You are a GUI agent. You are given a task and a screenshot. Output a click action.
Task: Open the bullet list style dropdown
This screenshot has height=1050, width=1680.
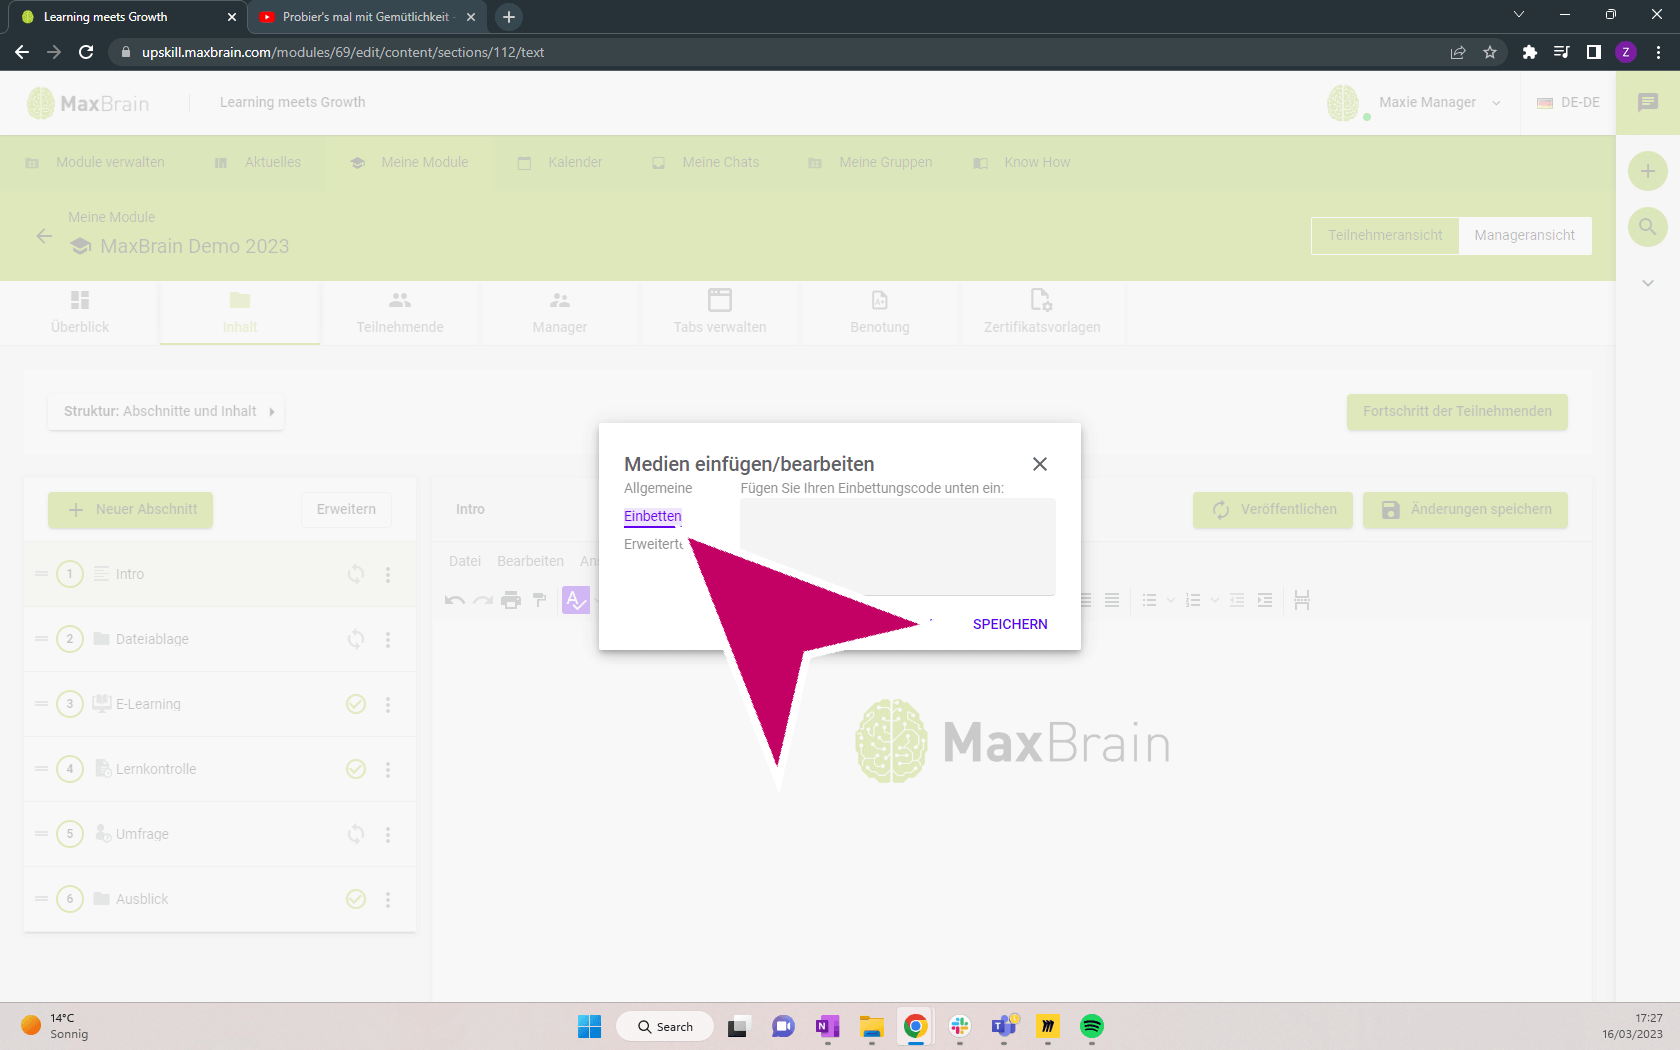click(x=1171, y=600)
